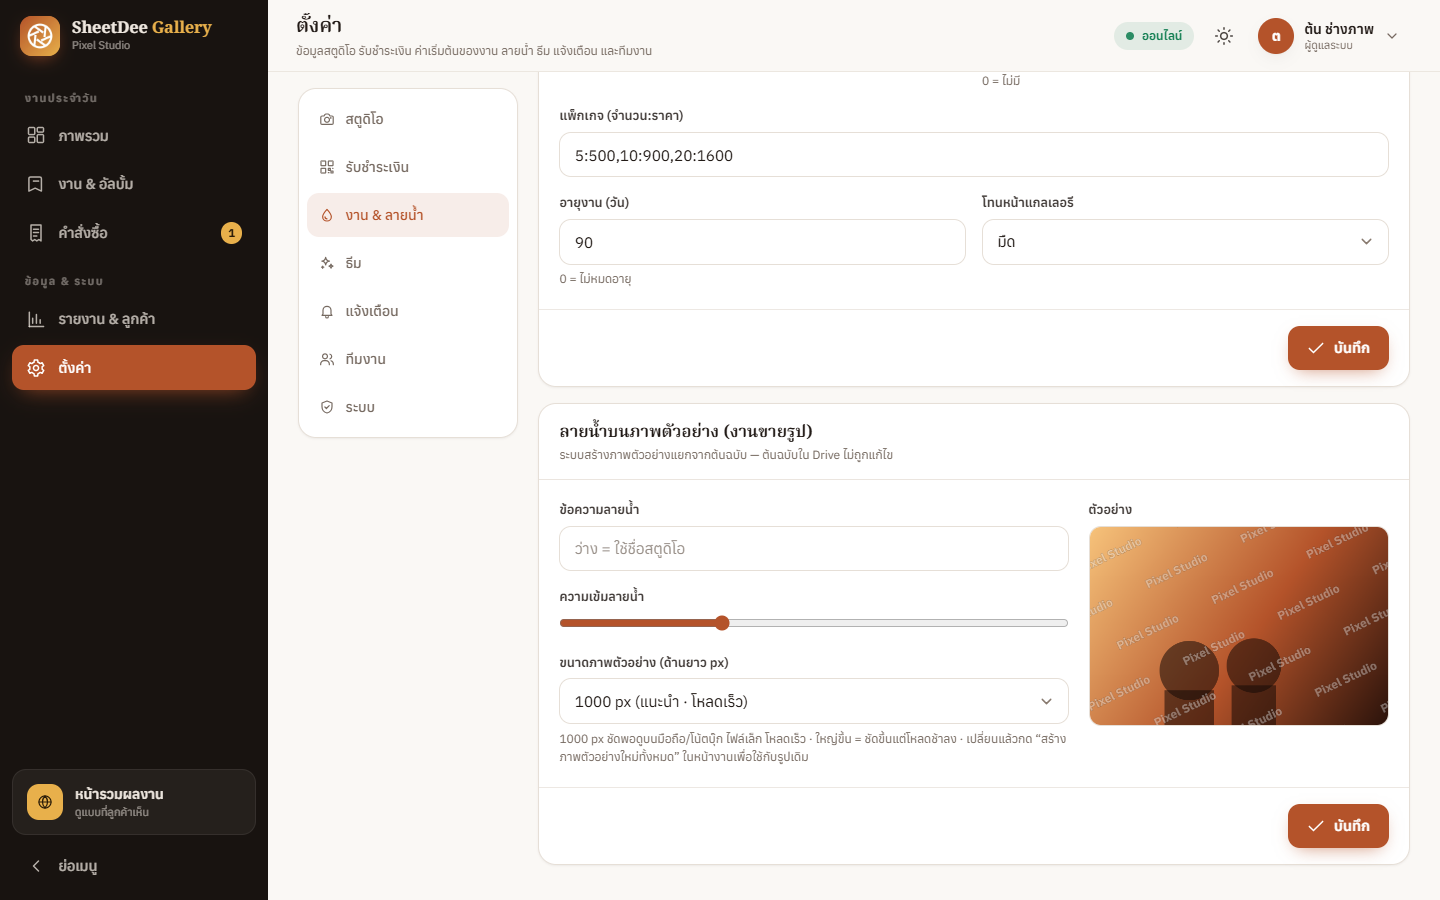Collapse the sidebar with ย่อเมนู
The height and width of the screenshot is (900, 1440).
(x=134, y=866)
